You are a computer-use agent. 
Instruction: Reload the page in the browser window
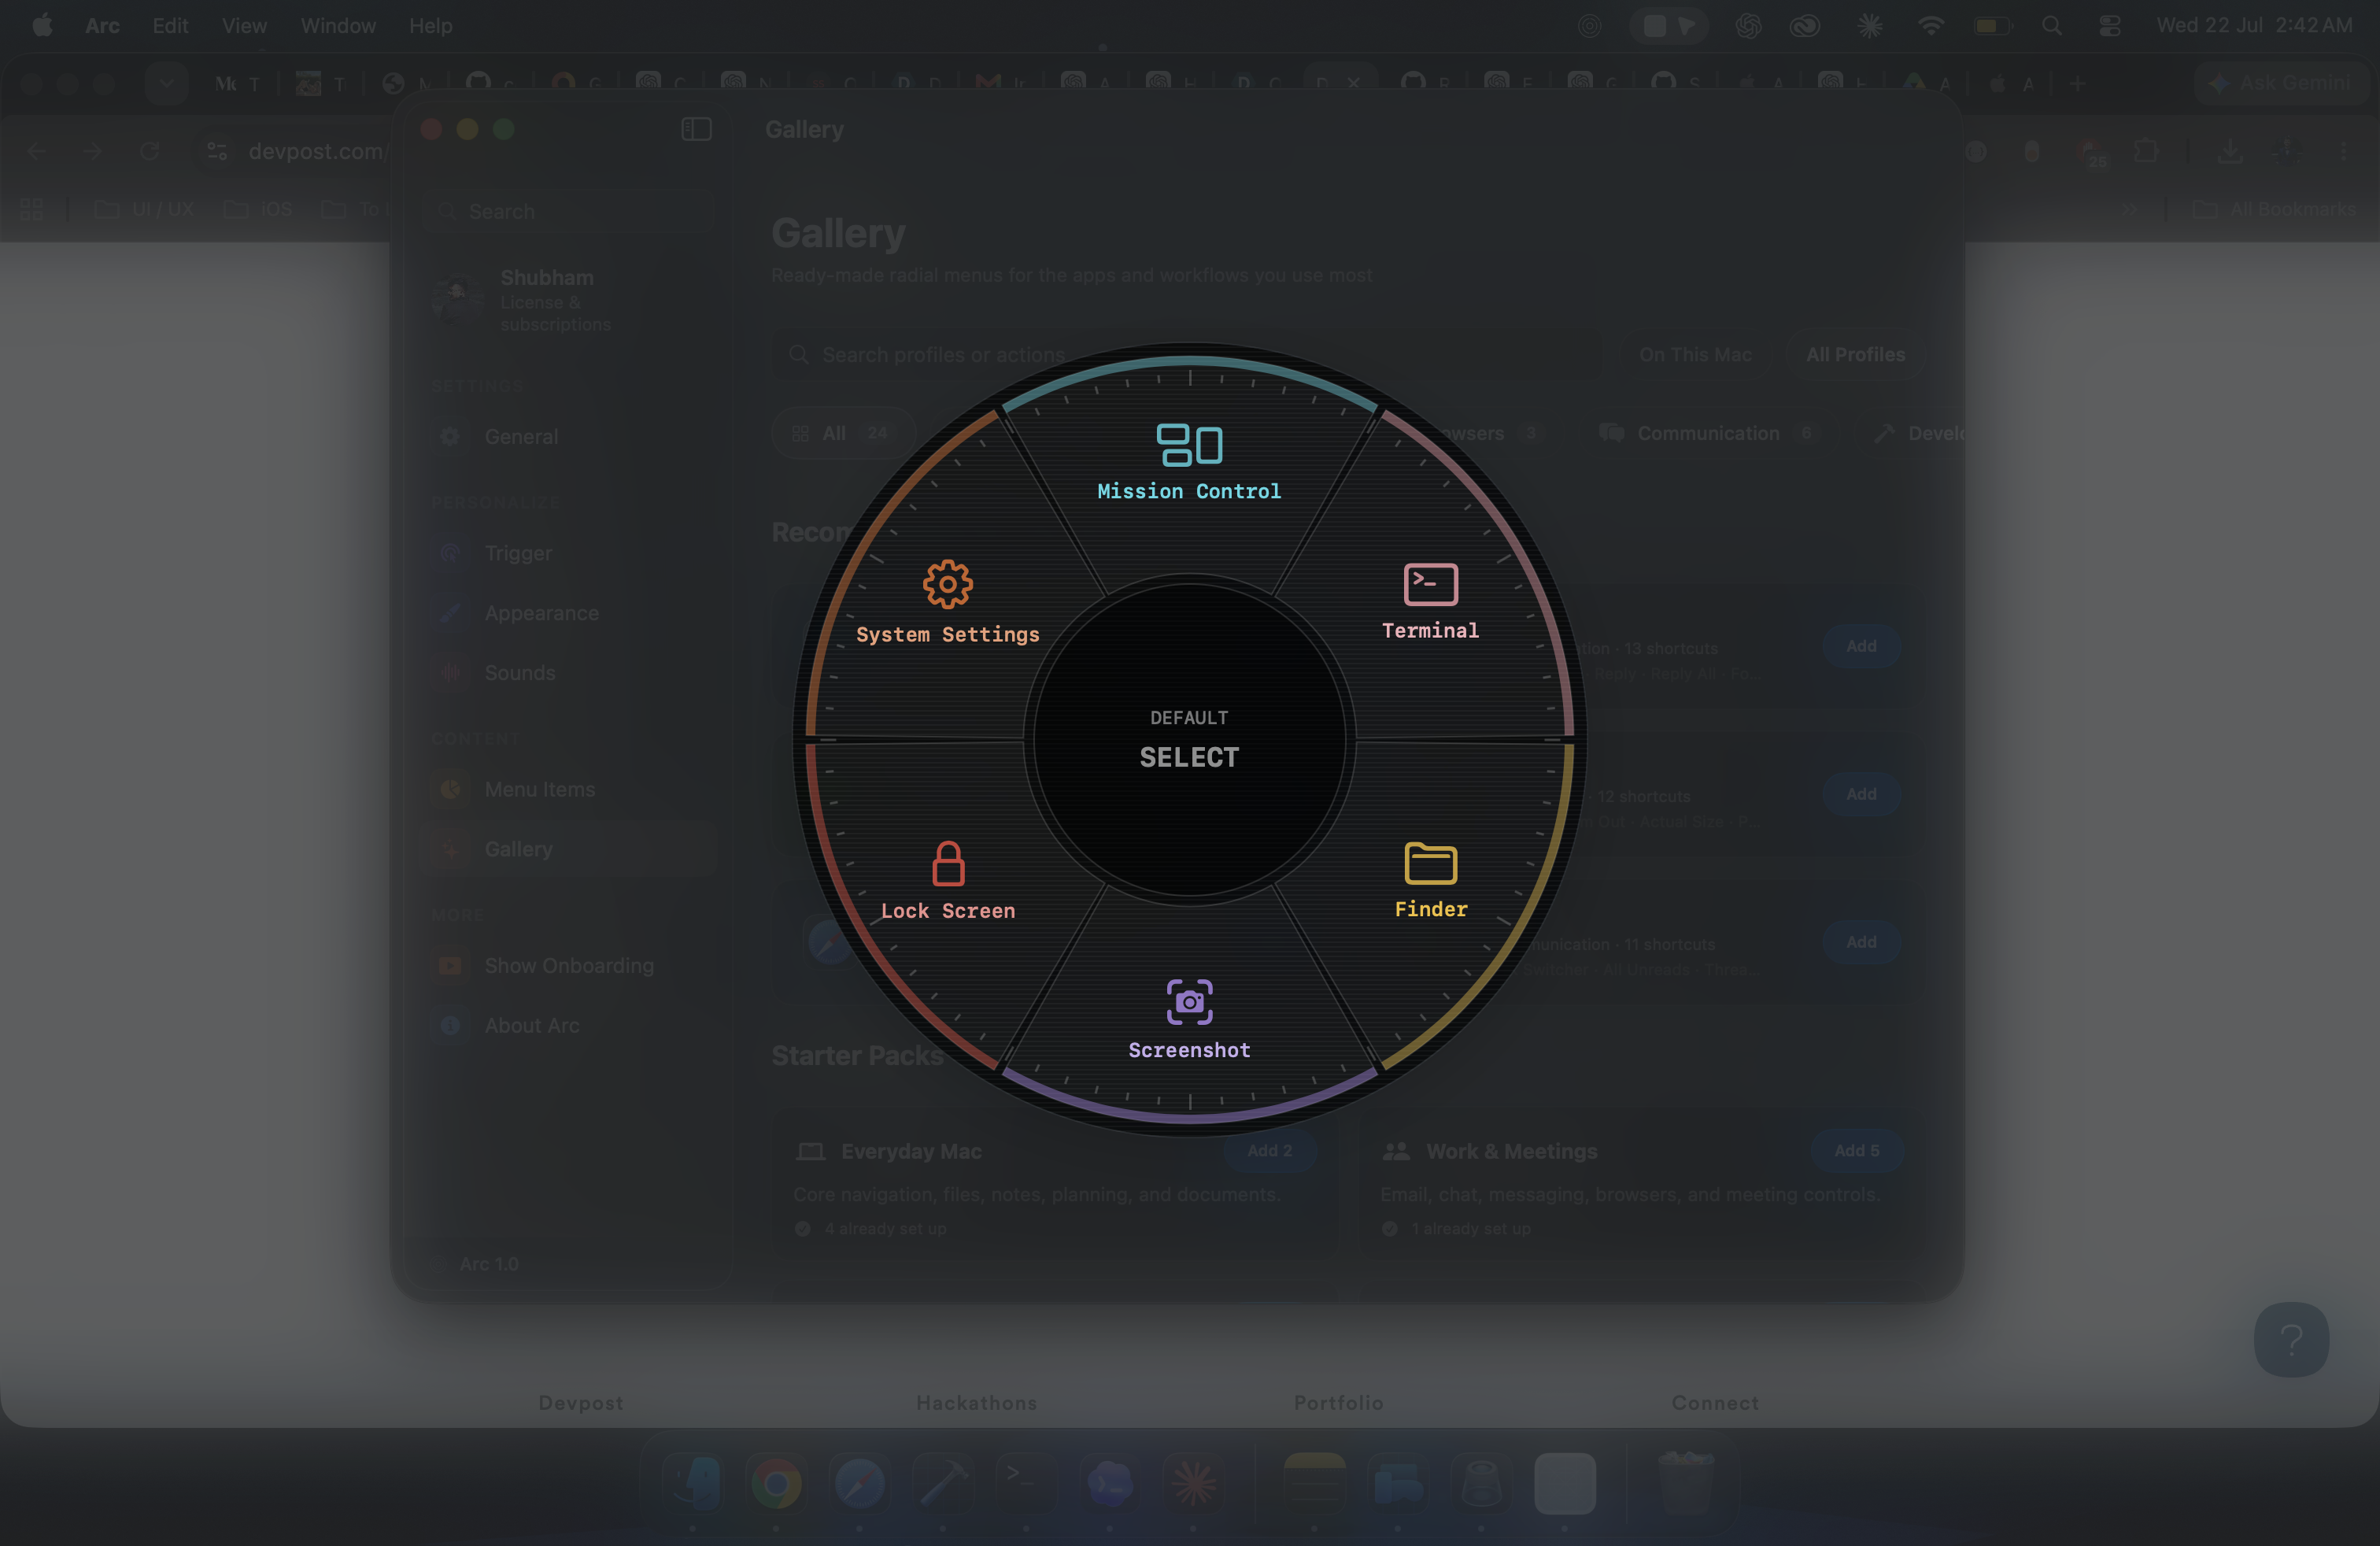149,151
